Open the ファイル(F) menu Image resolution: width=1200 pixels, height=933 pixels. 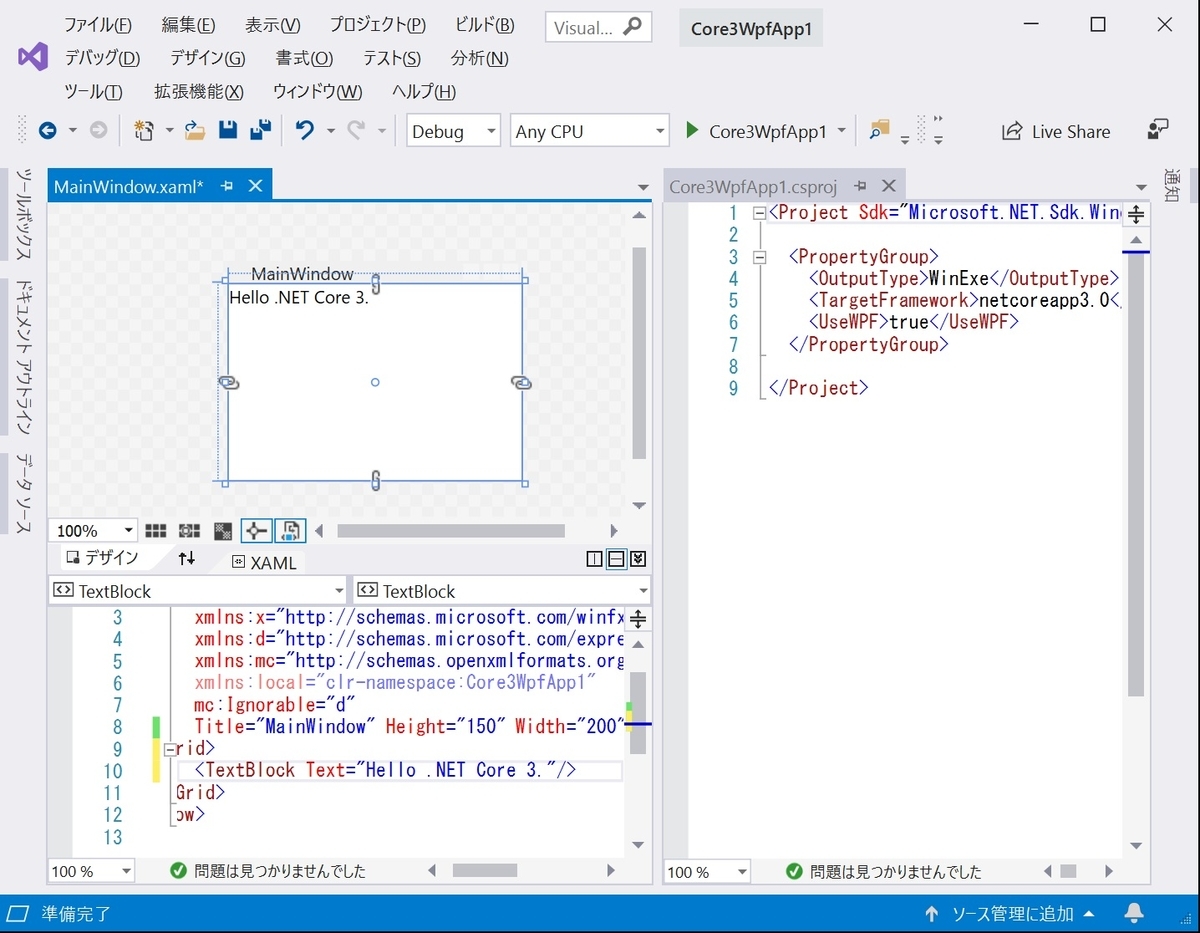(x=97, y=25)
